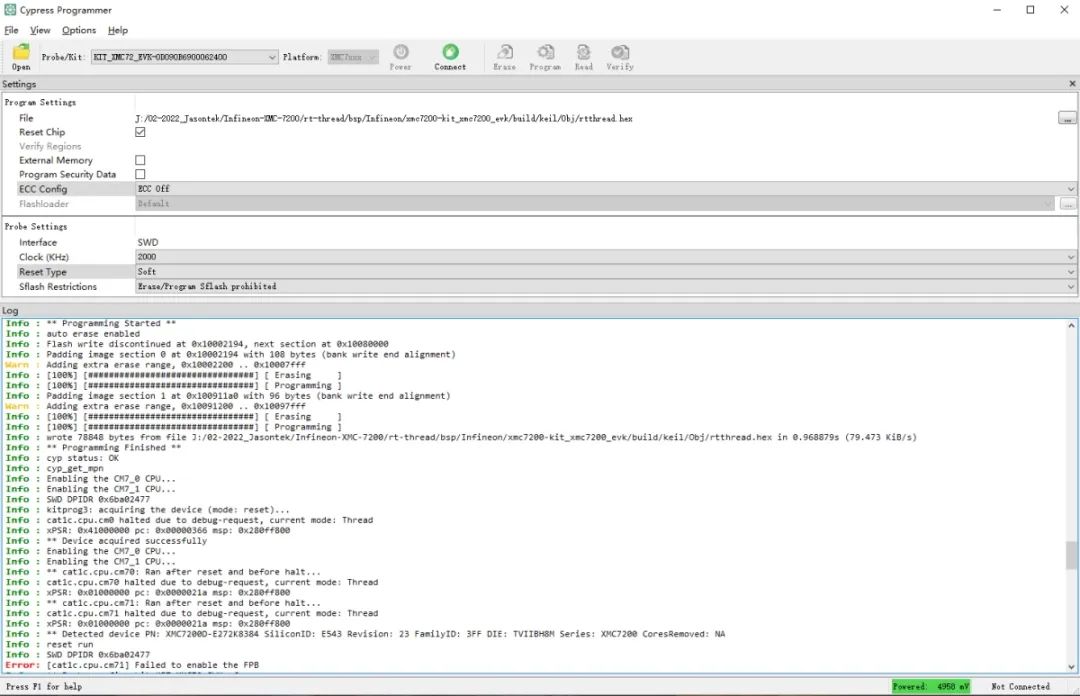Open the View menu
The image size is (1080, 696).
click(40, 30)
